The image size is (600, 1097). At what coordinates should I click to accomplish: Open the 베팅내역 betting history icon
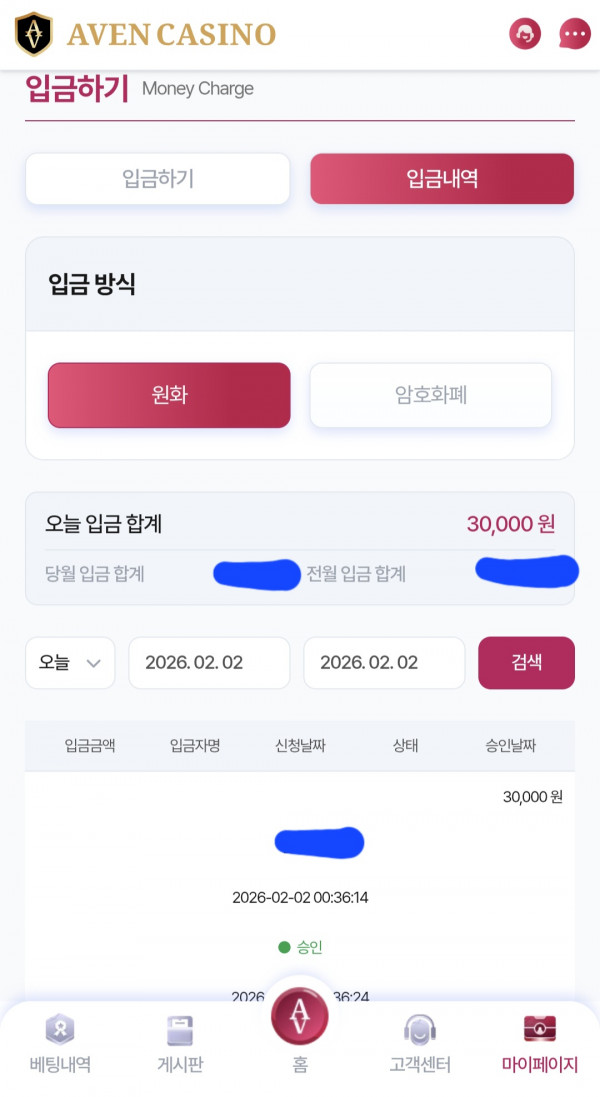pos(60,1040)
